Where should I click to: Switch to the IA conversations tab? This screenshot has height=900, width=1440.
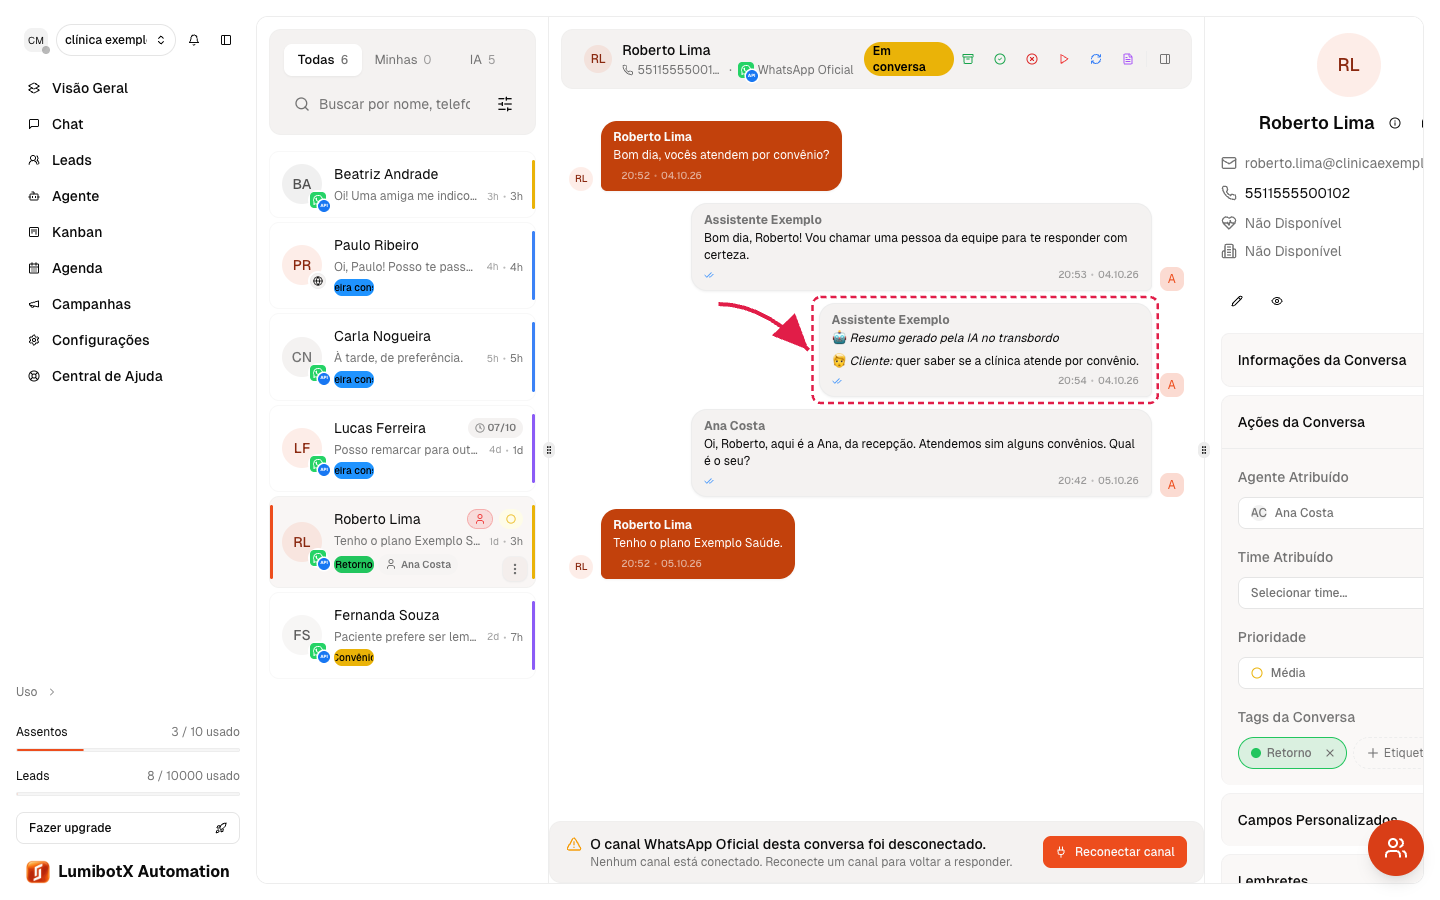(482, 60)
